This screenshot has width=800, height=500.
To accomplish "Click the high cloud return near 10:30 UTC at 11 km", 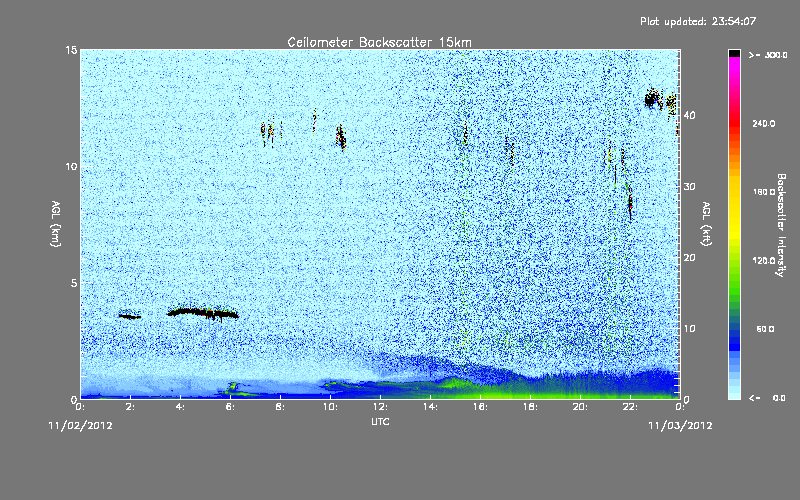I will pyautogui.click(x=341, y=137).
